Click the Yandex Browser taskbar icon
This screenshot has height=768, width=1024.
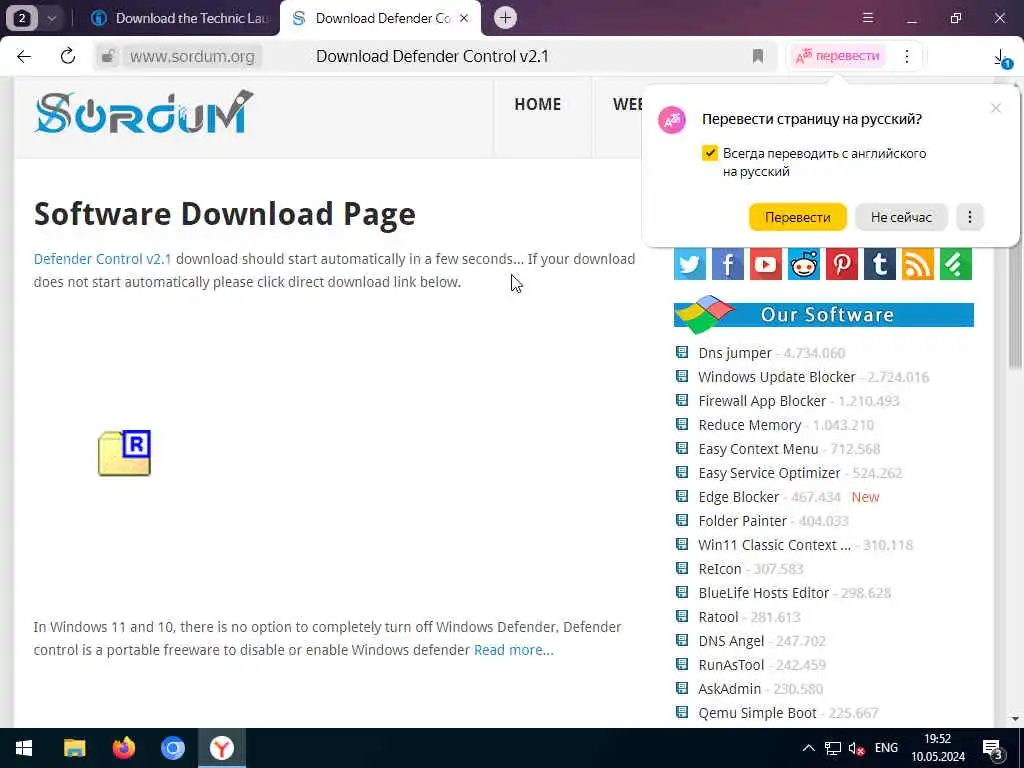[x=222, y=748]
